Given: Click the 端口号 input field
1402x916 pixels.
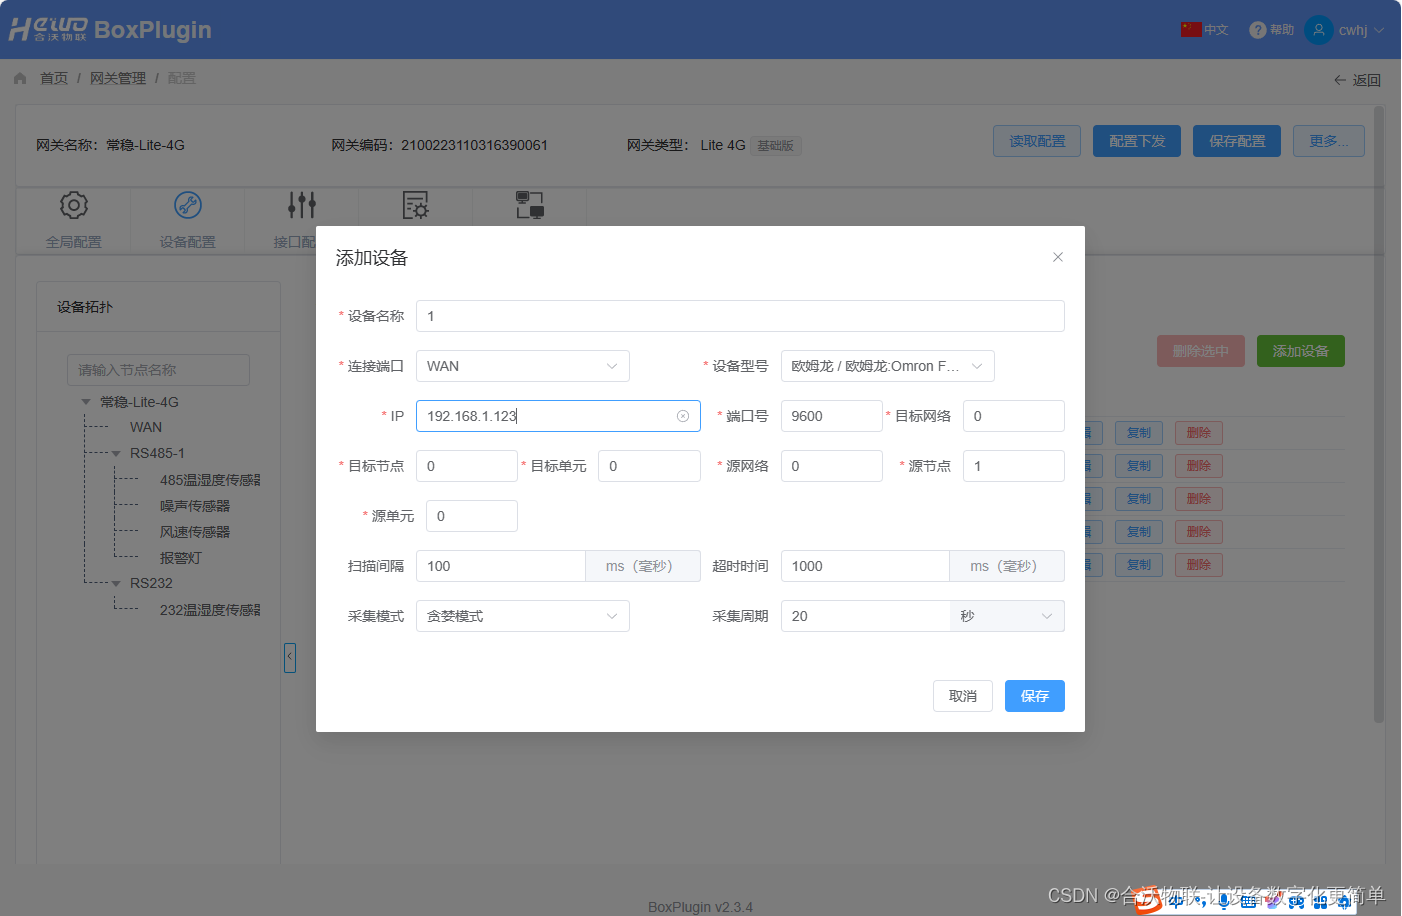Looking at the screenshot, I should pyautogui.click(x=832, y=416).
